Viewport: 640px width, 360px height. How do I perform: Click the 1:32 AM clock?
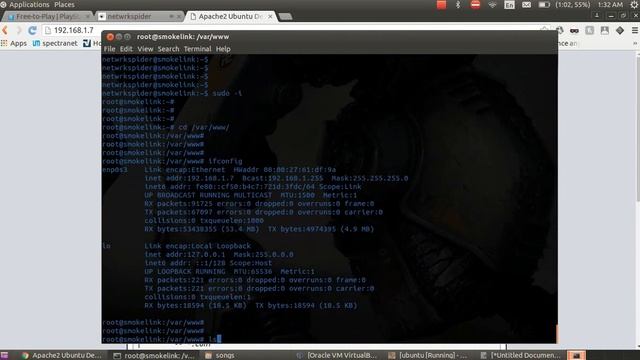coord(610,5)
